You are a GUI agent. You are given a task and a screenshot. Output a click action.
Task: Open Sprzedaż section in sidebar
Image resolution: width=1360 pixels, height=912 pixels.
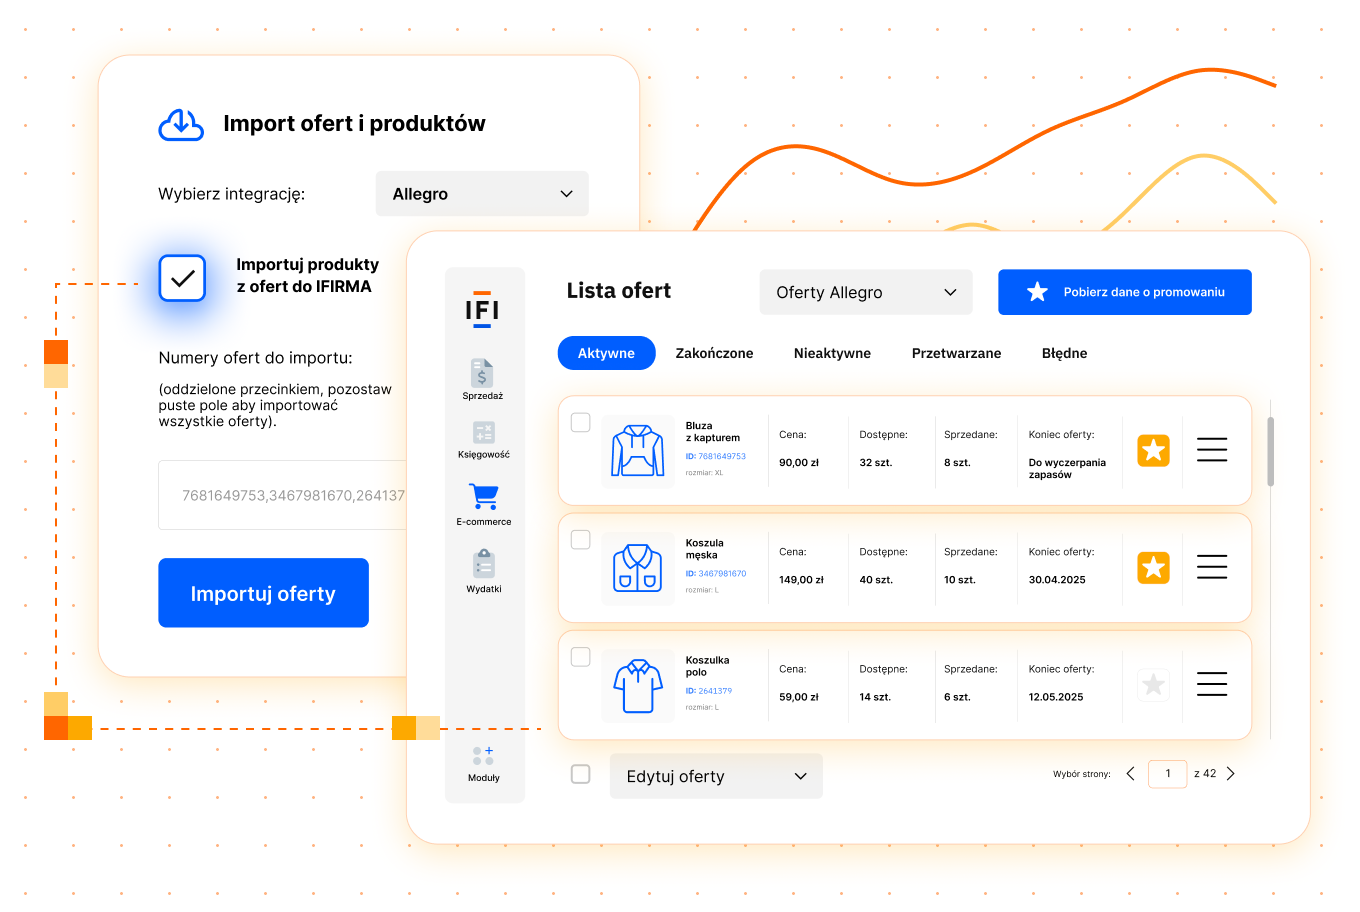[x=483, y=379]
